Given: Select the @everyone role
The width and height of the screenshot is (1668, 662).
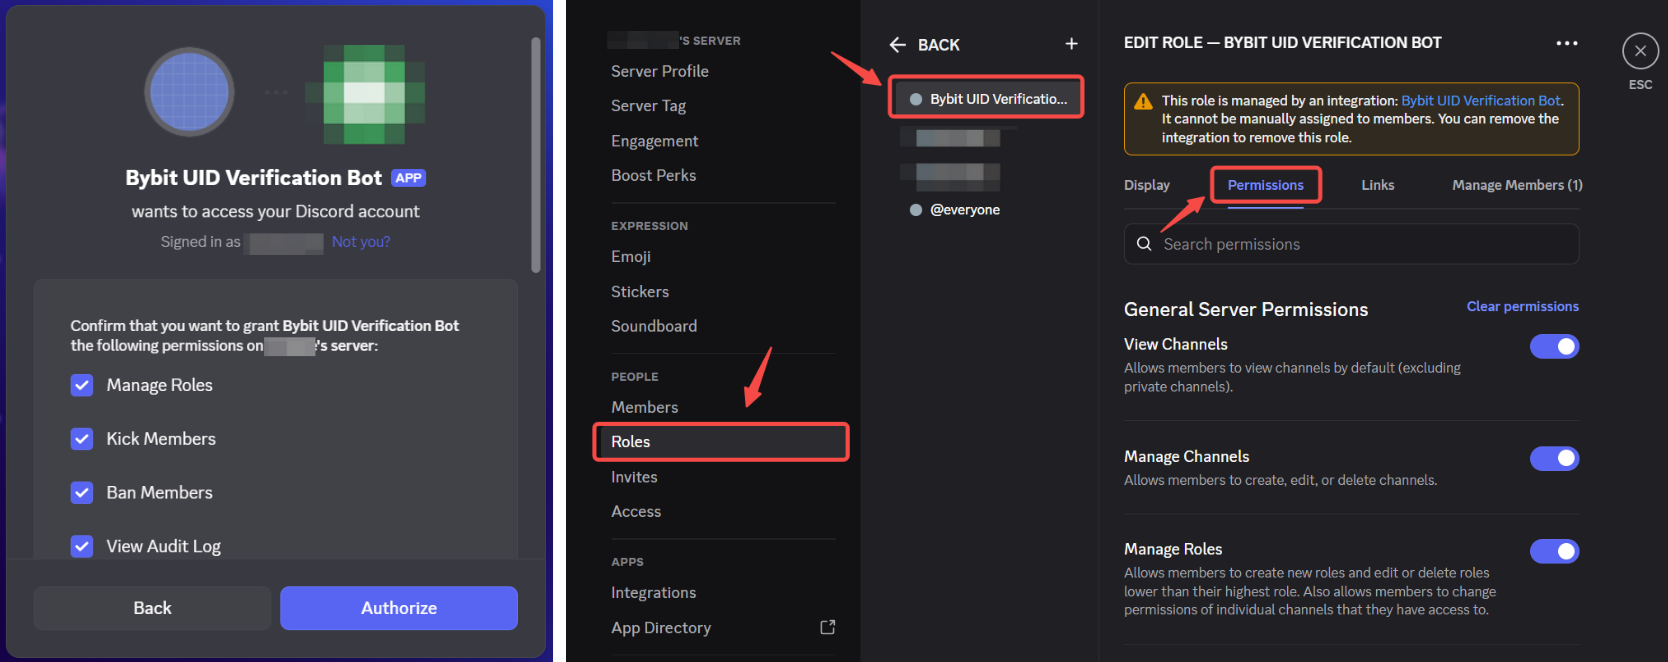Looking at the screenshot, I should click(x=964, y=210).
